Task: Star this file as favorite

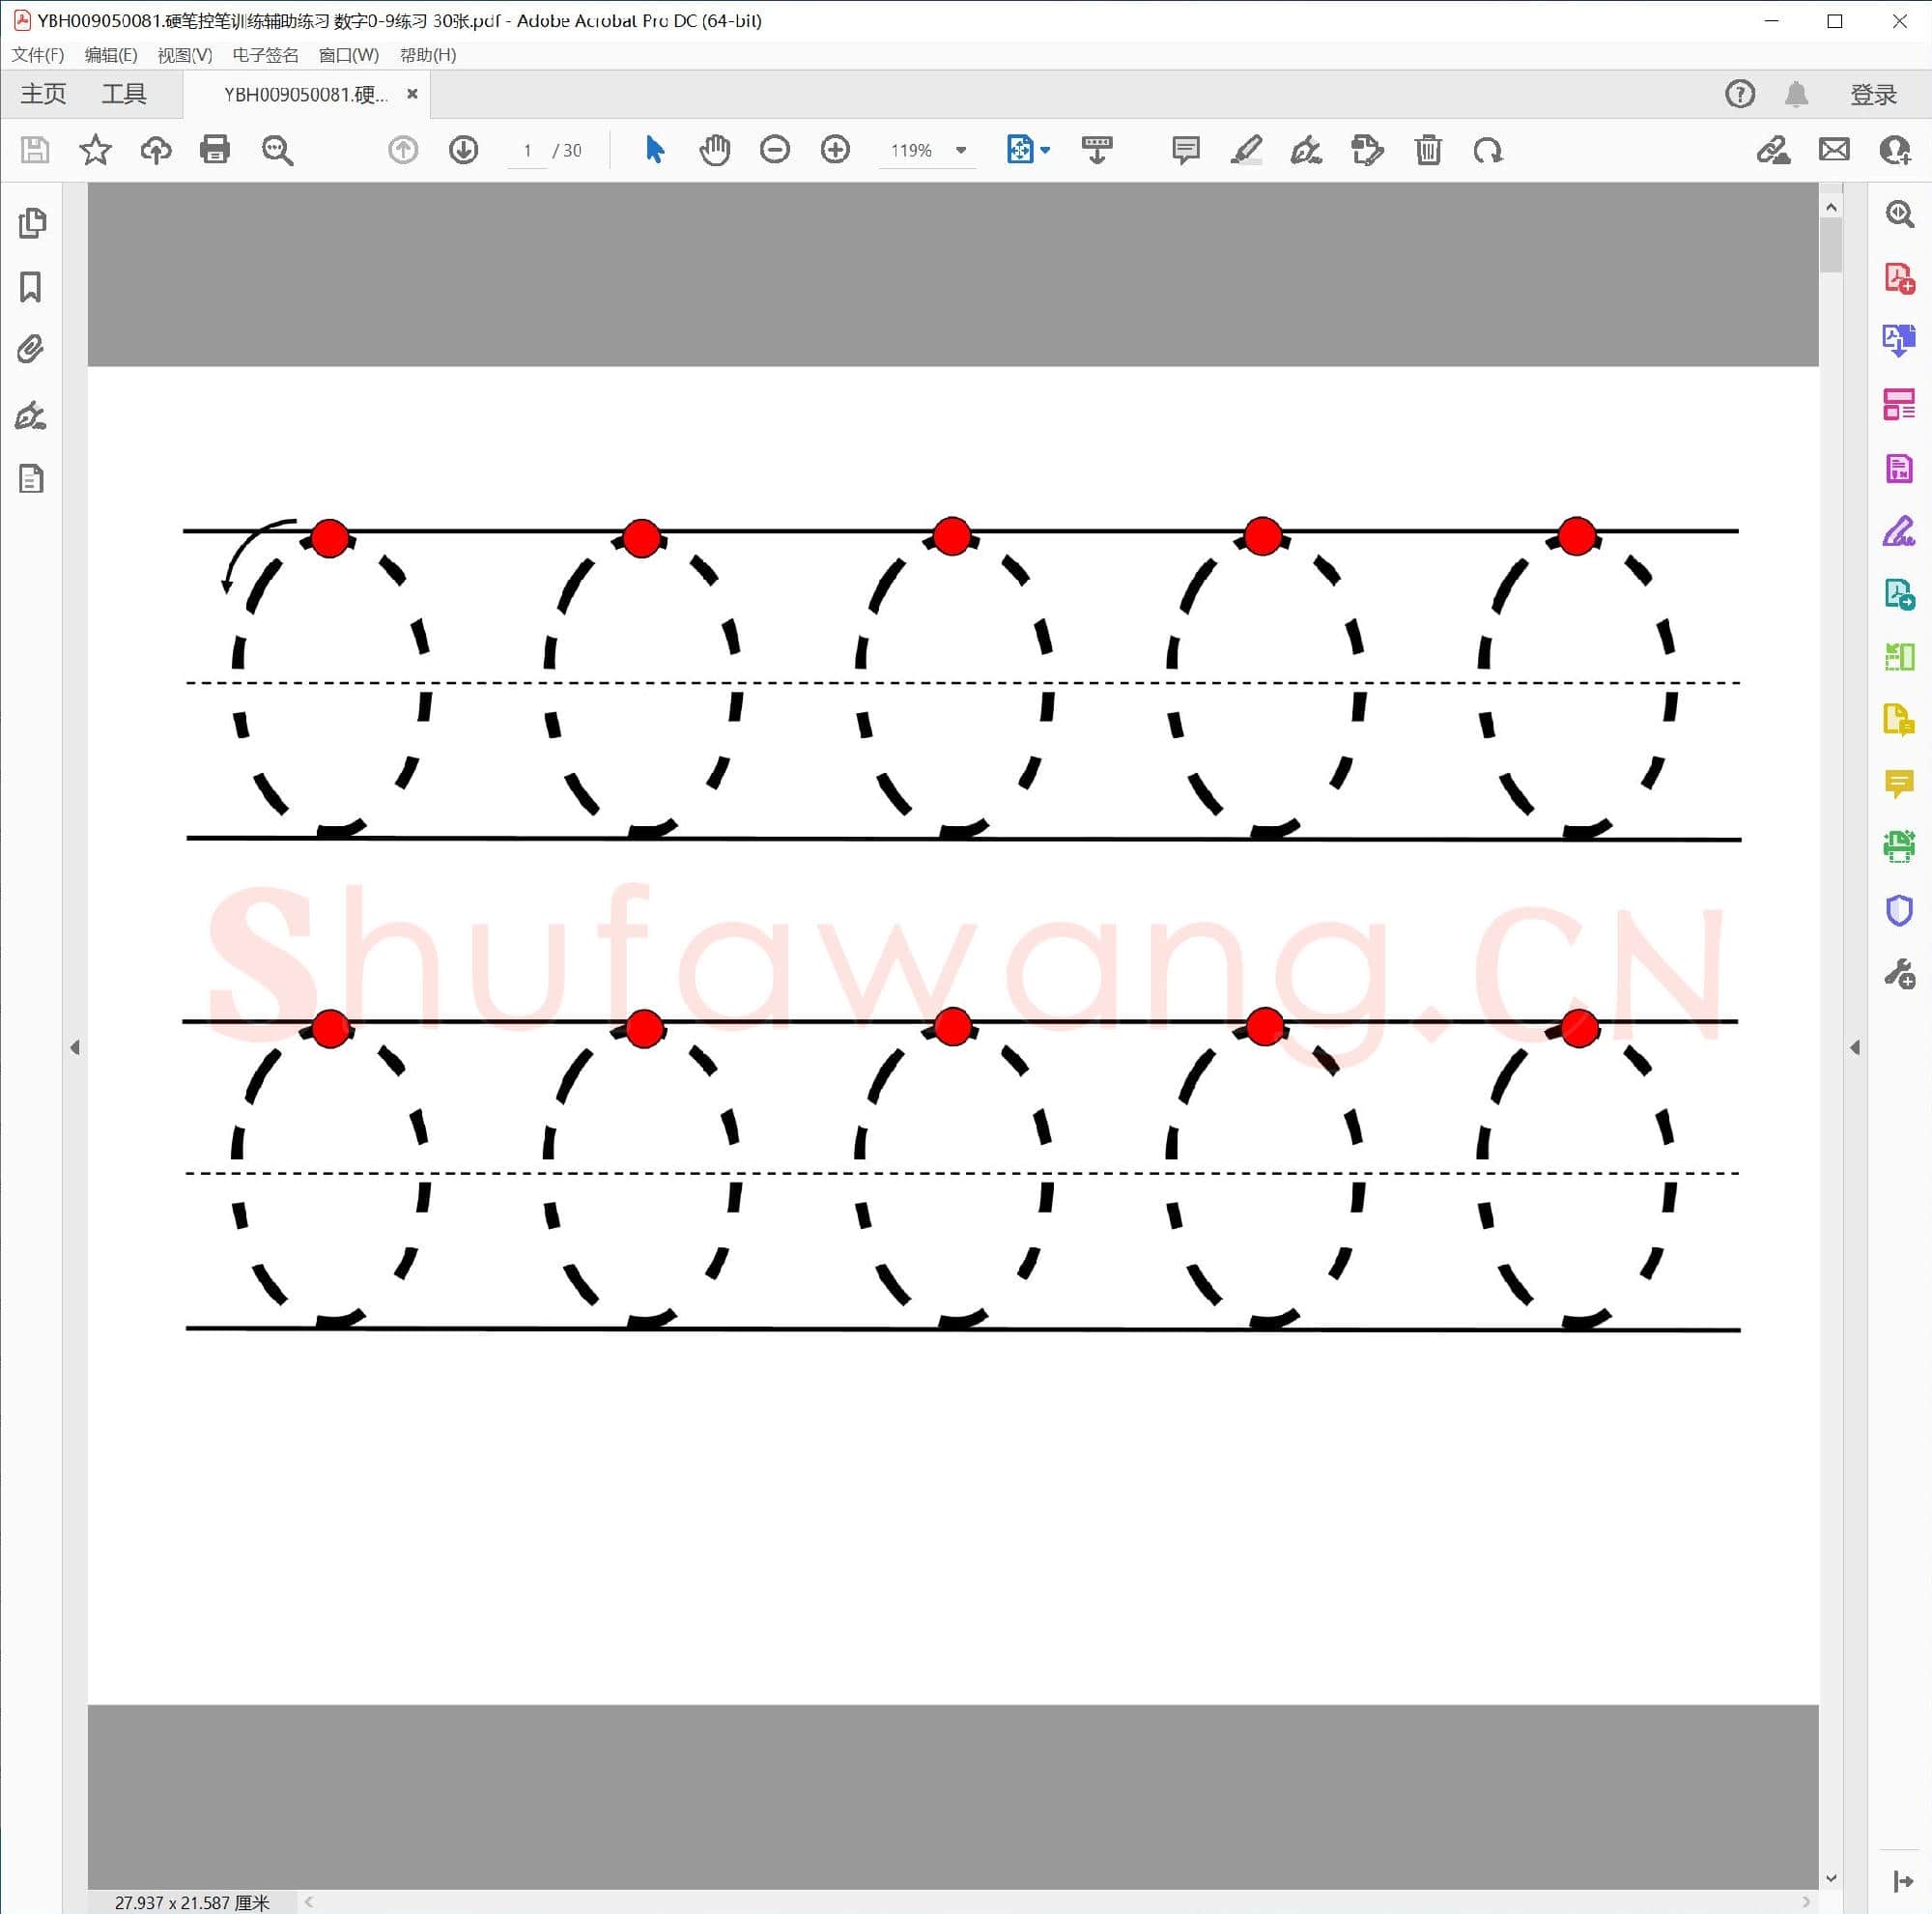Action: (x=95, y=150)
